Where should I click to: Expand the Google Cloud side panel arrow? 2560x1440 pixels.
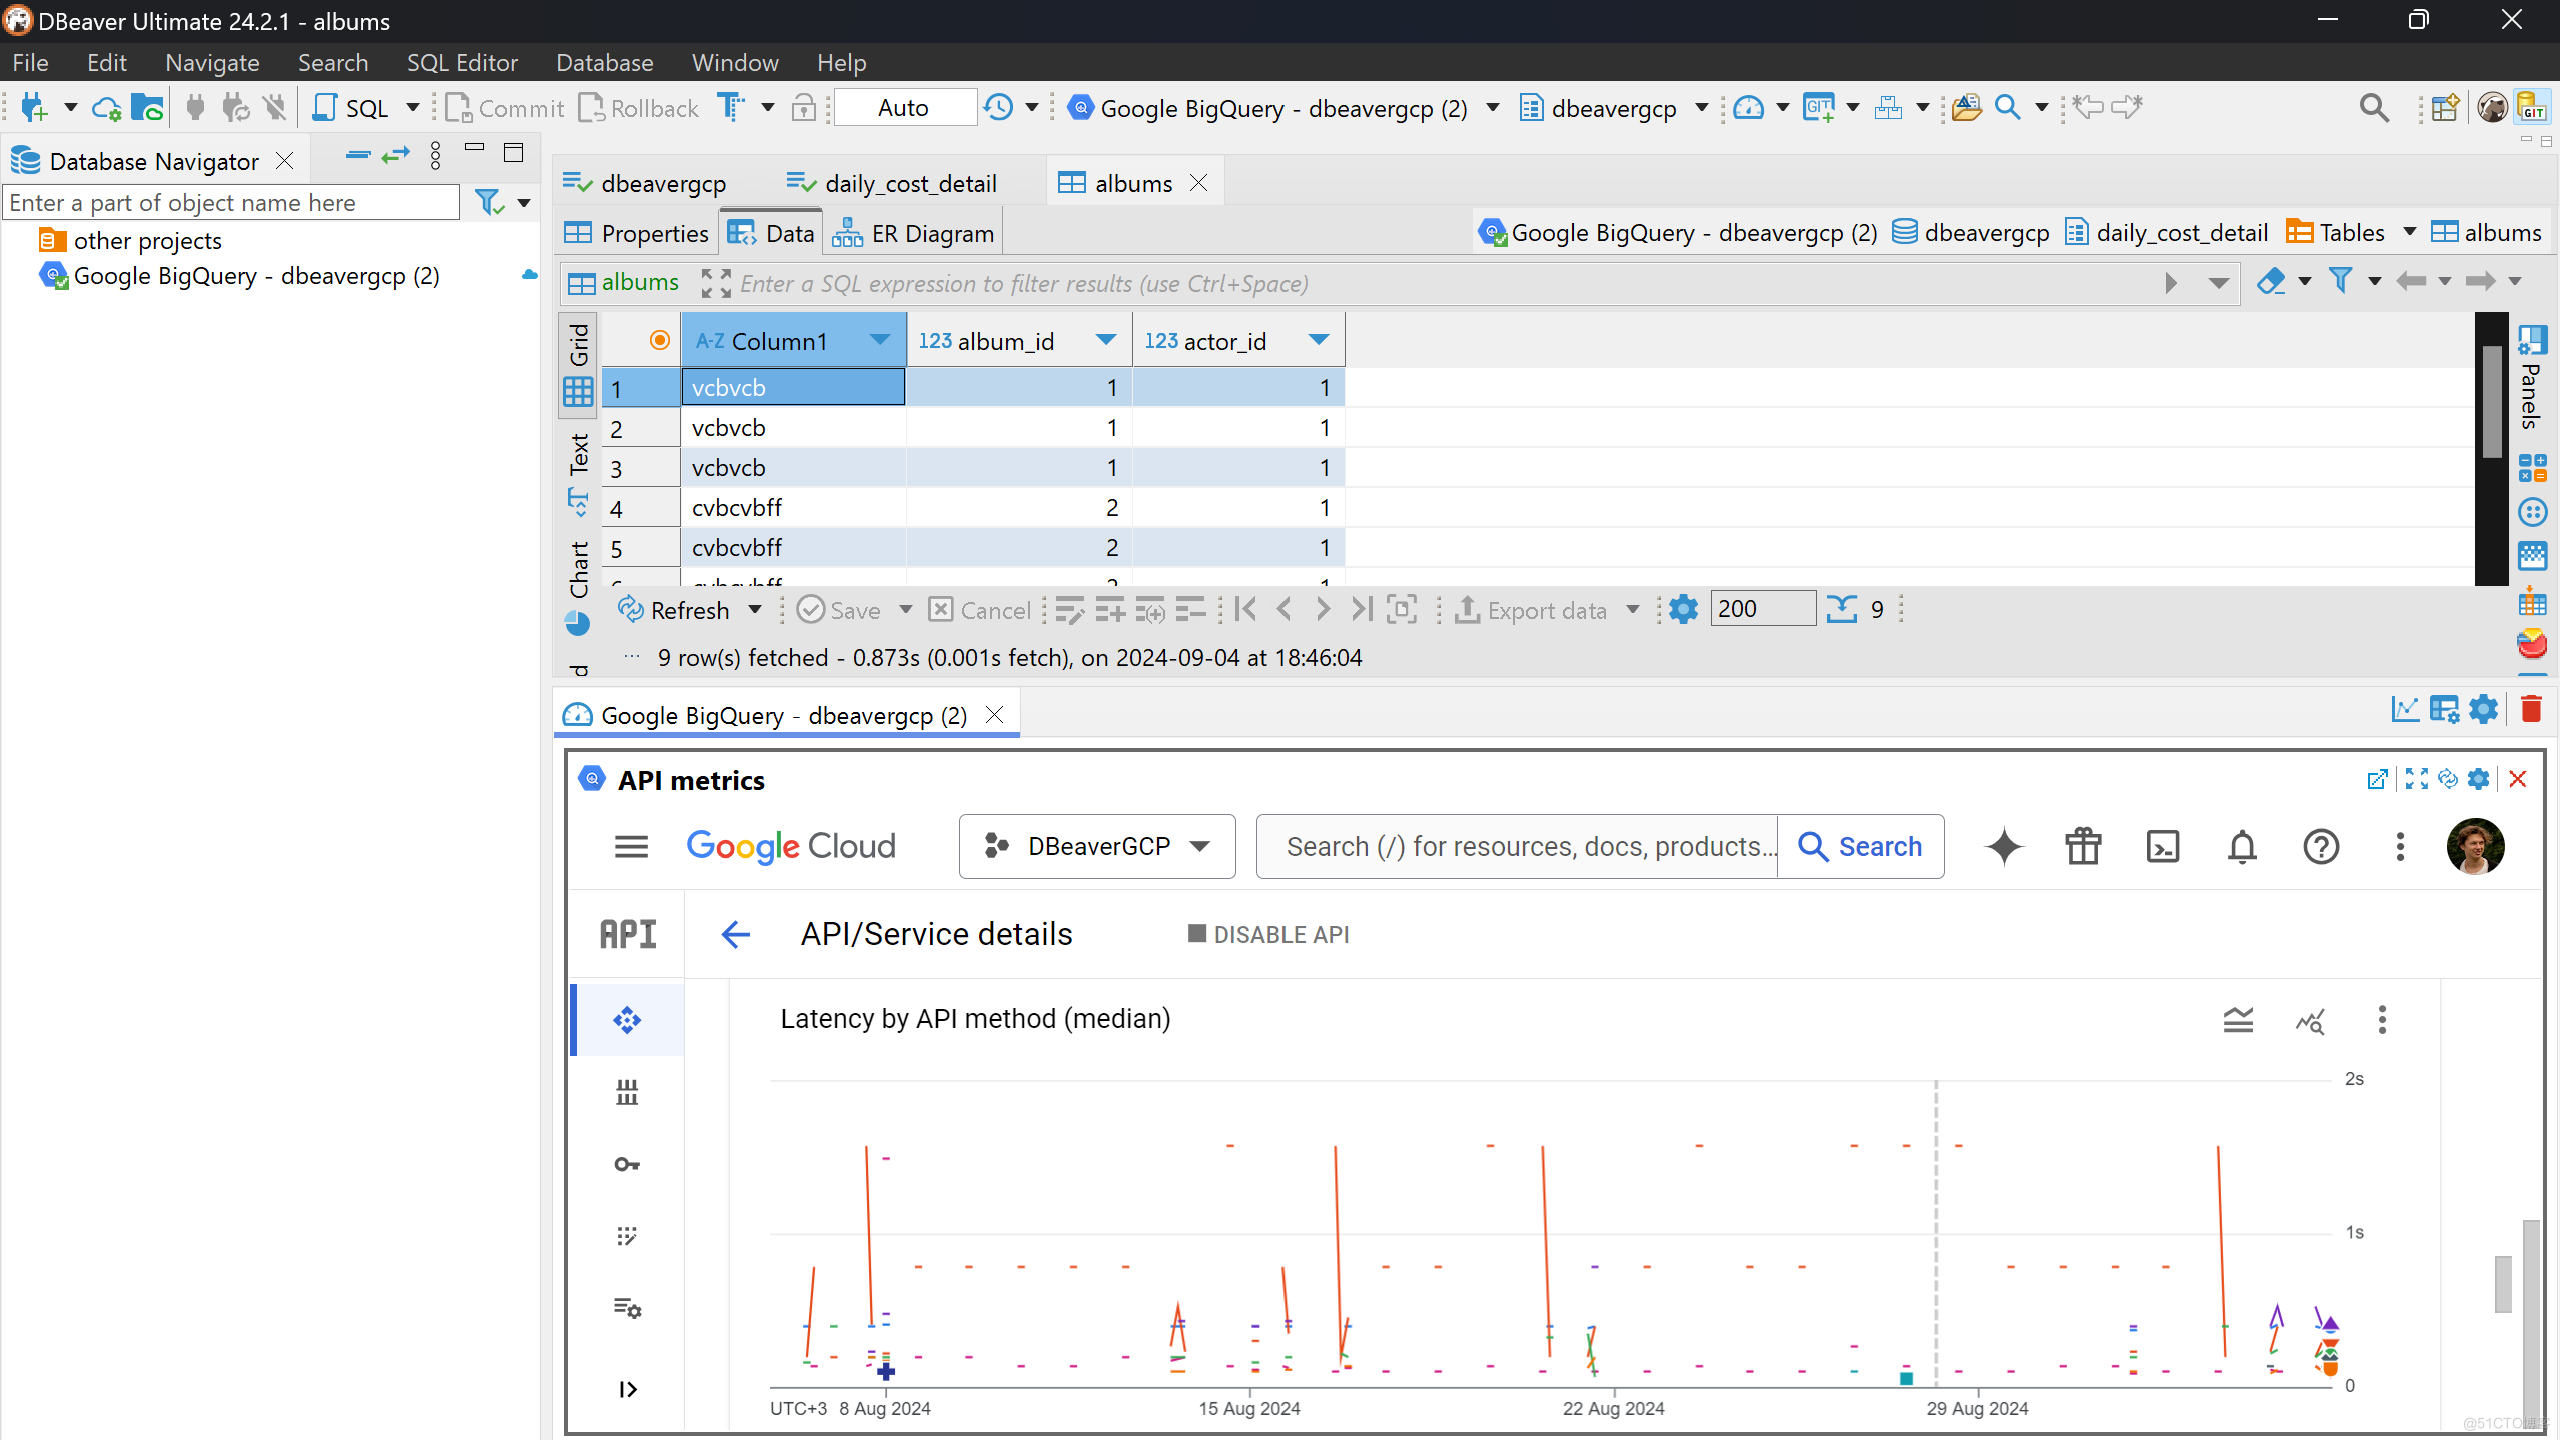tap(627, 1389)
